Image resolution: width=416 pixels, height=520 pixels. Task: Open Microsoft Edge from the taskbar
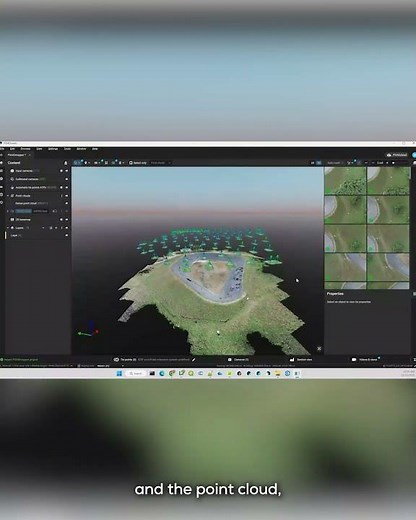(x=162, y=373)
